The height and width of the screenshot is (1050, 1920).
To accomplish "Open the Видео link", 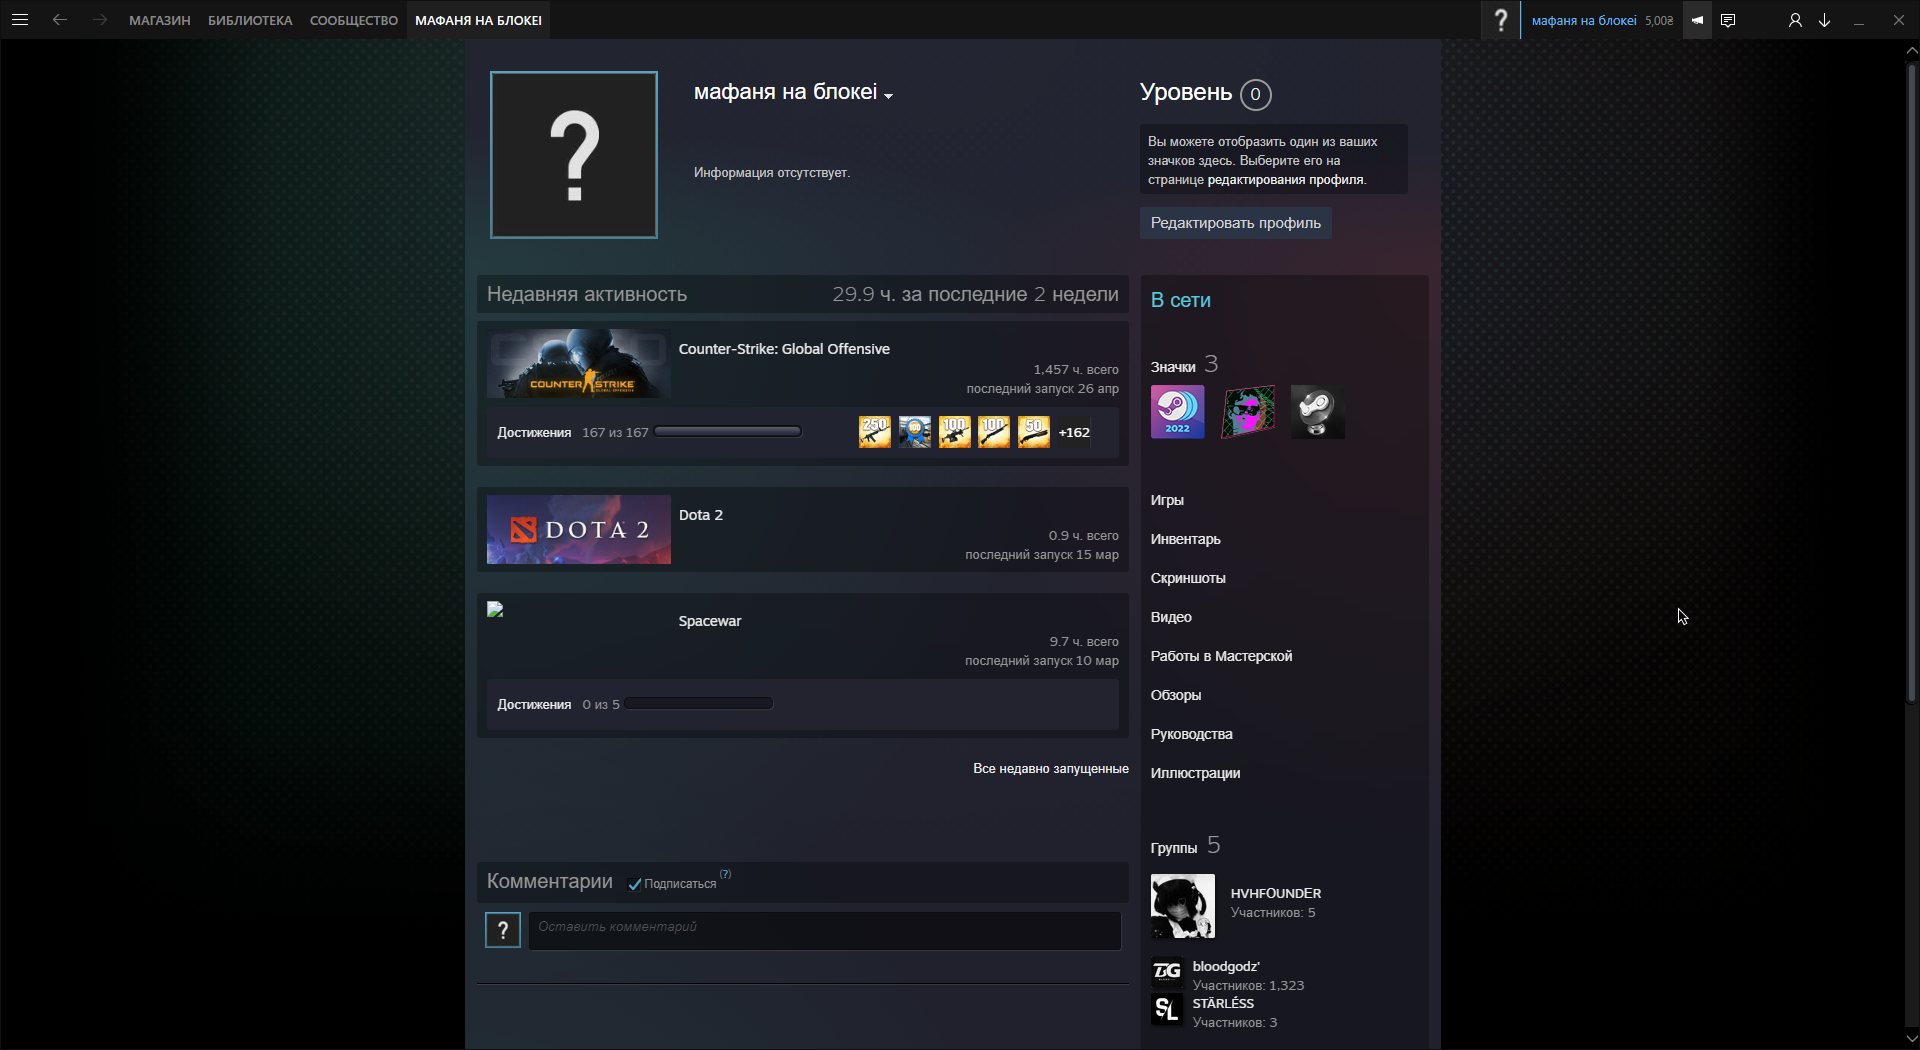I will point(1171,617).
